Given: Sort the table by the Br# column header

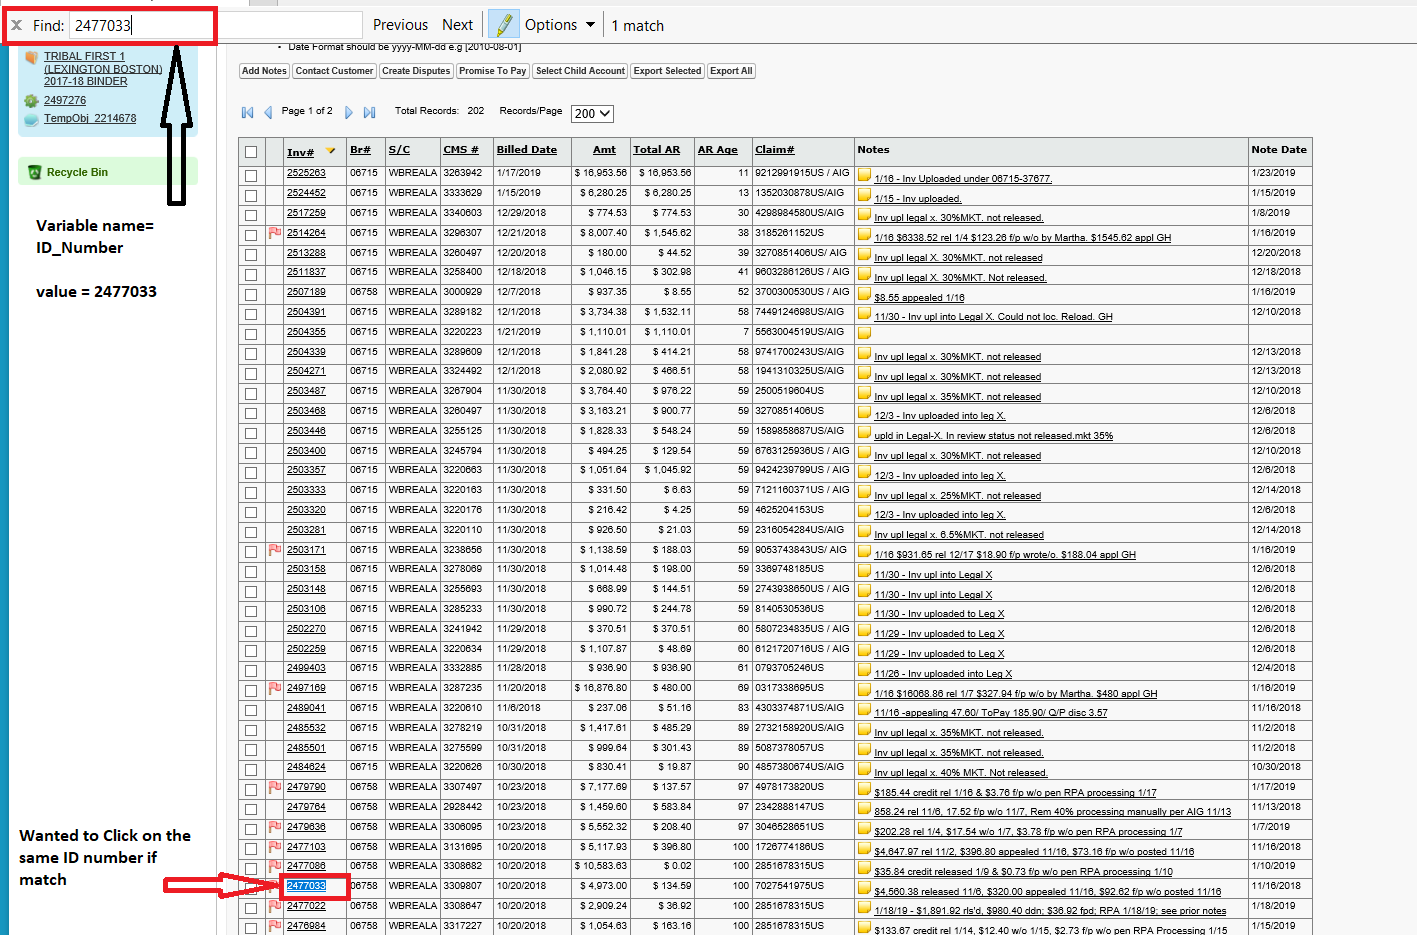Looking at the screenshot, I should (360, 150).
